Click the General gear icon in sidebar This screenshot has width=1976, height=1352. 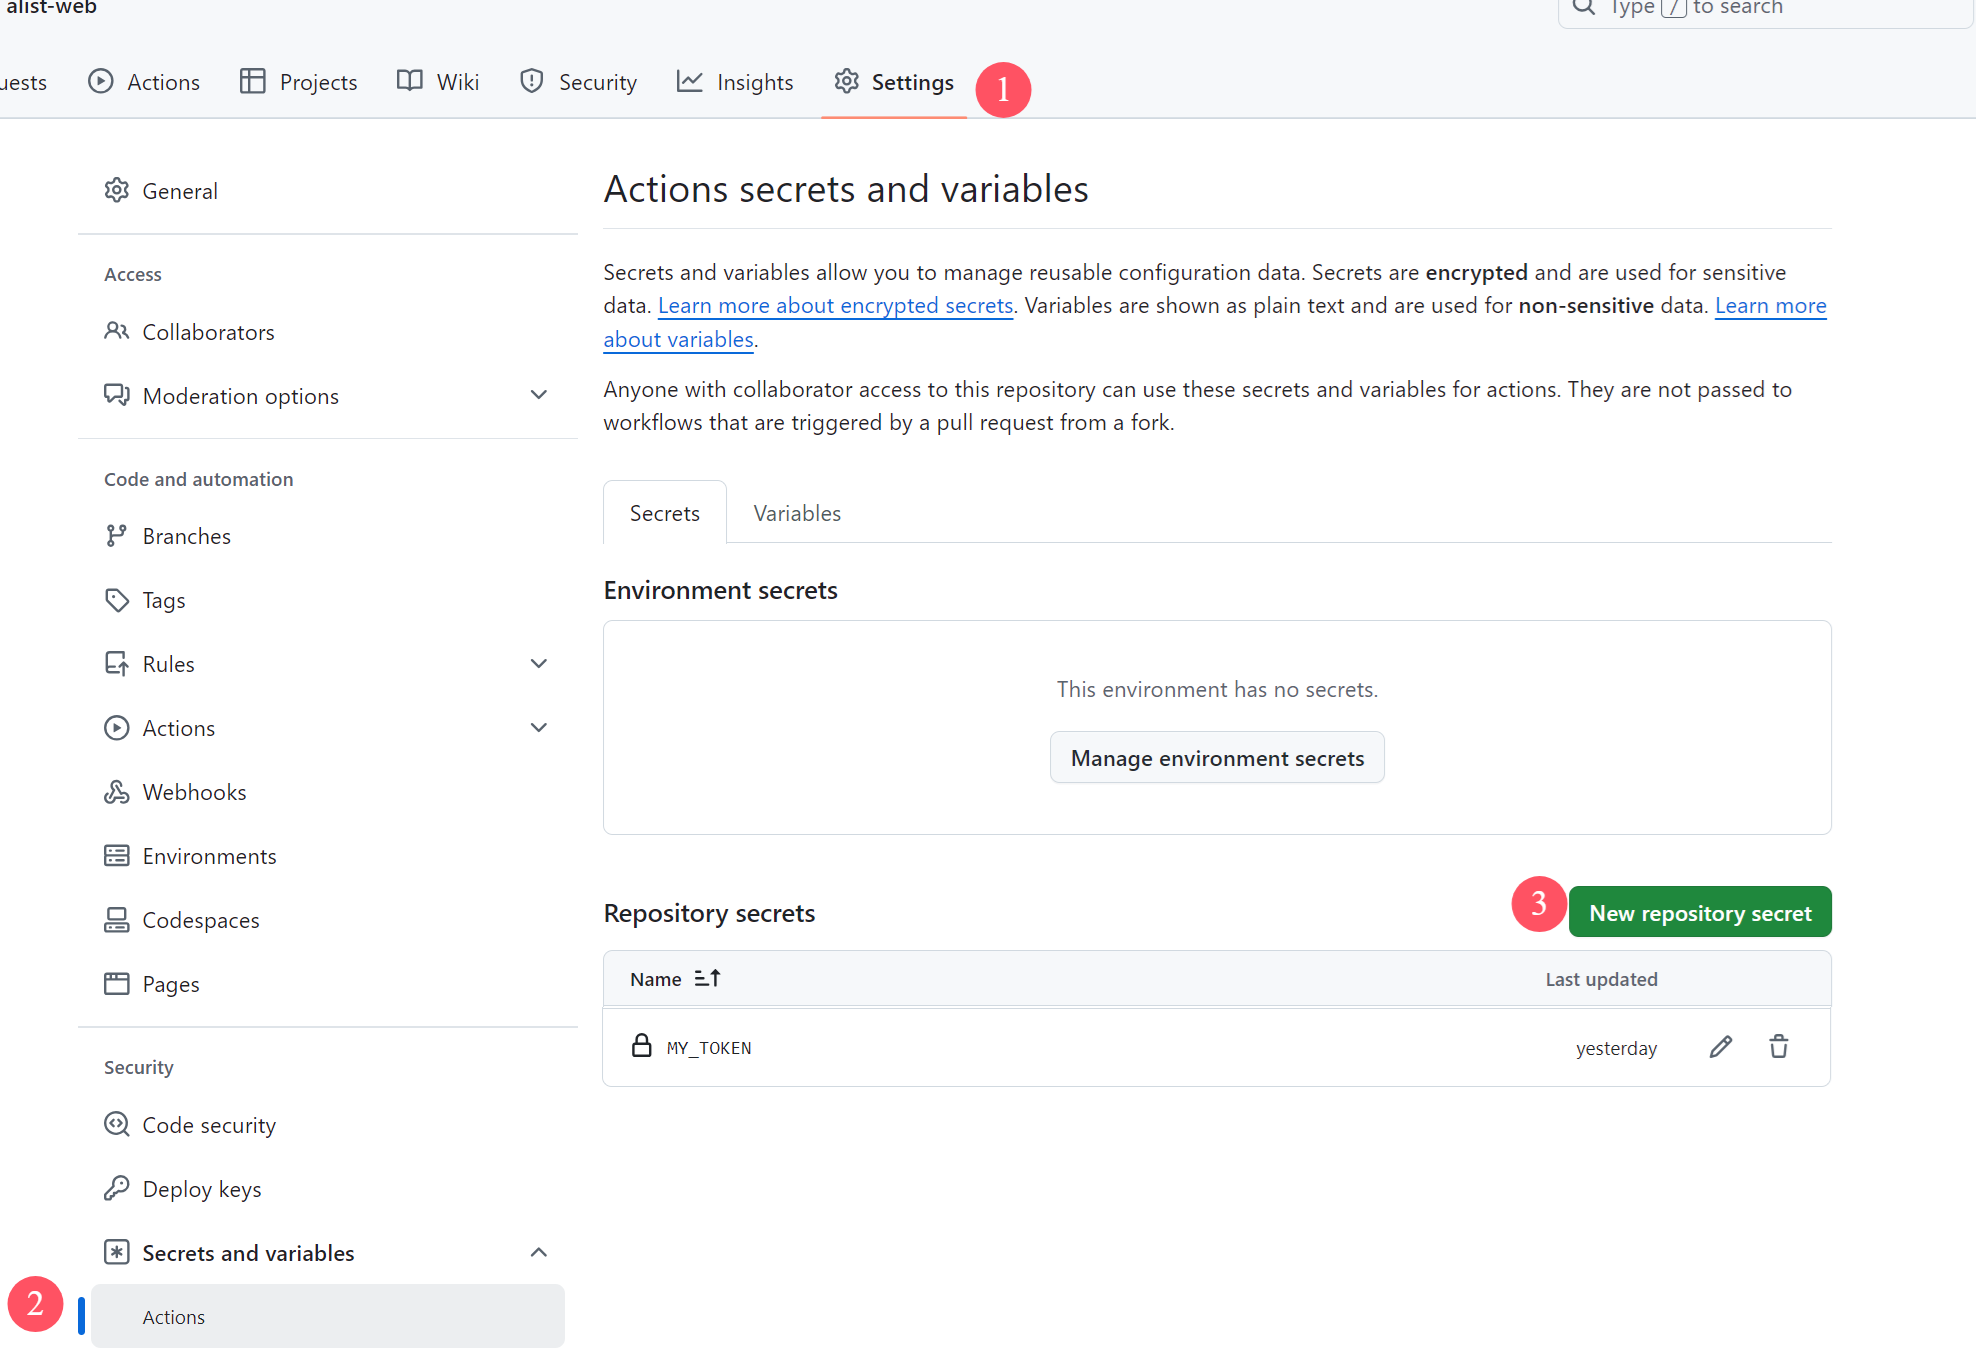[x=117, y=190]
